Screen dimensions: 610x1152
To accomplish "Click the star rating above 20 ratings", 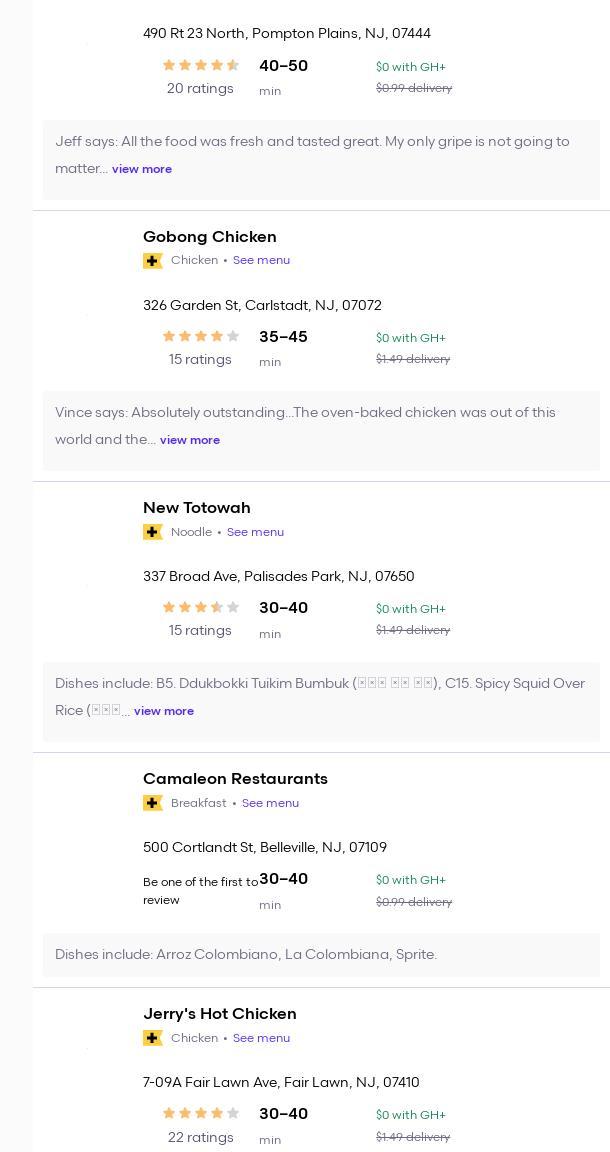I will (x=201, y=66).
